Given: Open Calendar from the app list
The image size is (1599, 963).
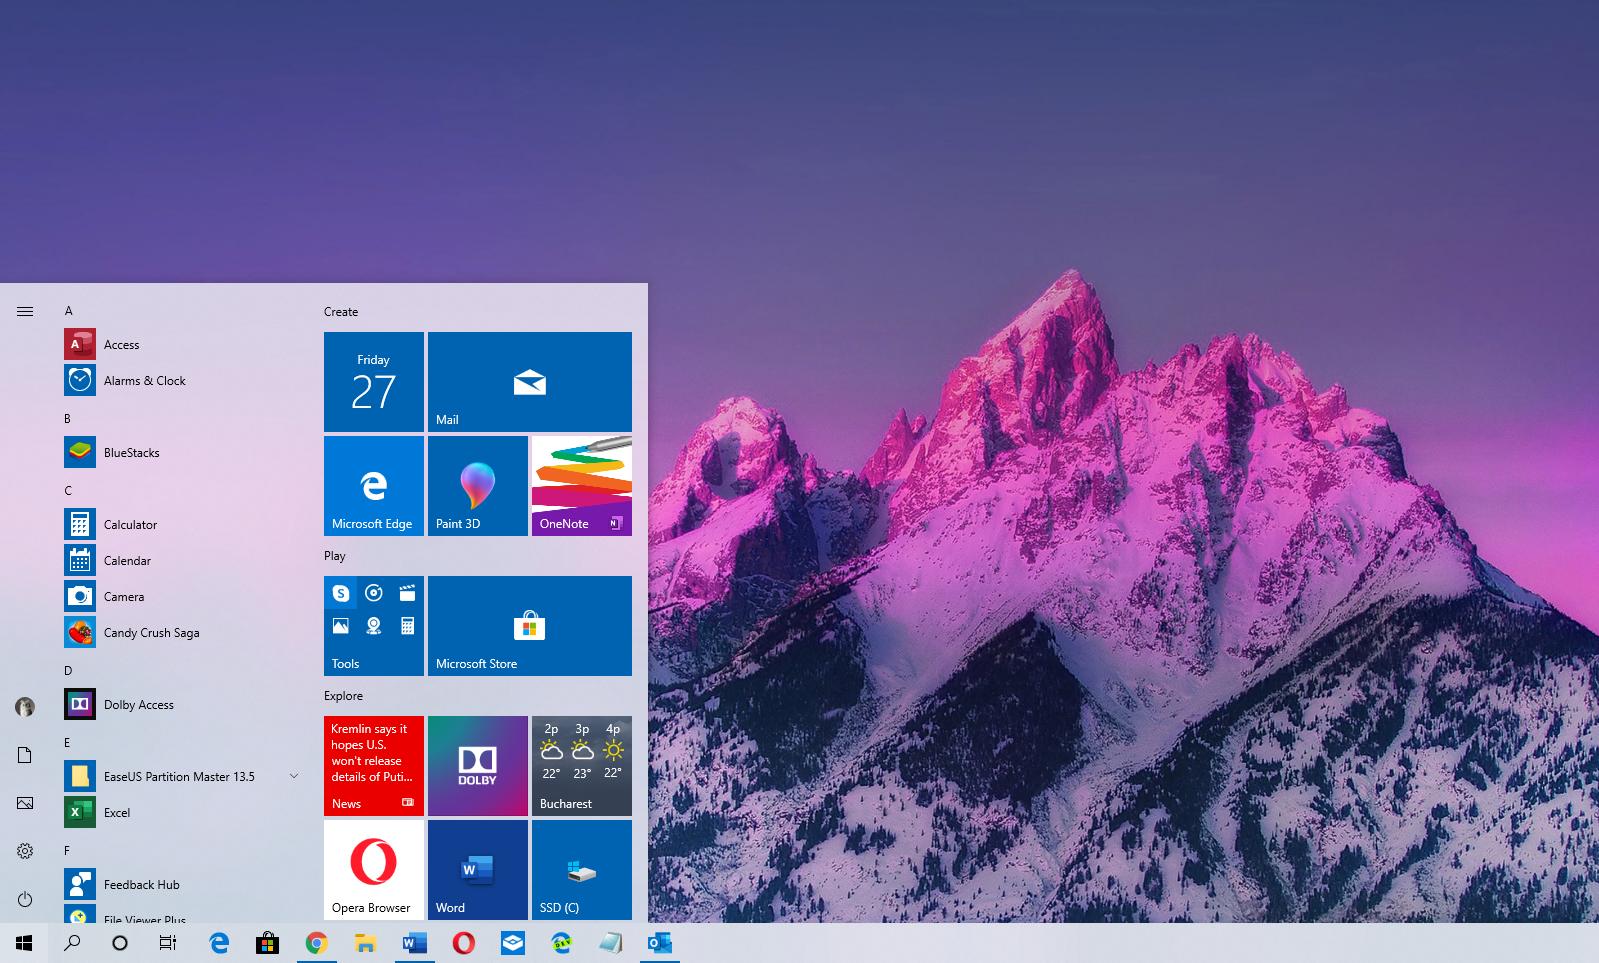Looking at the screenshot, I should (x=180, y=560).
